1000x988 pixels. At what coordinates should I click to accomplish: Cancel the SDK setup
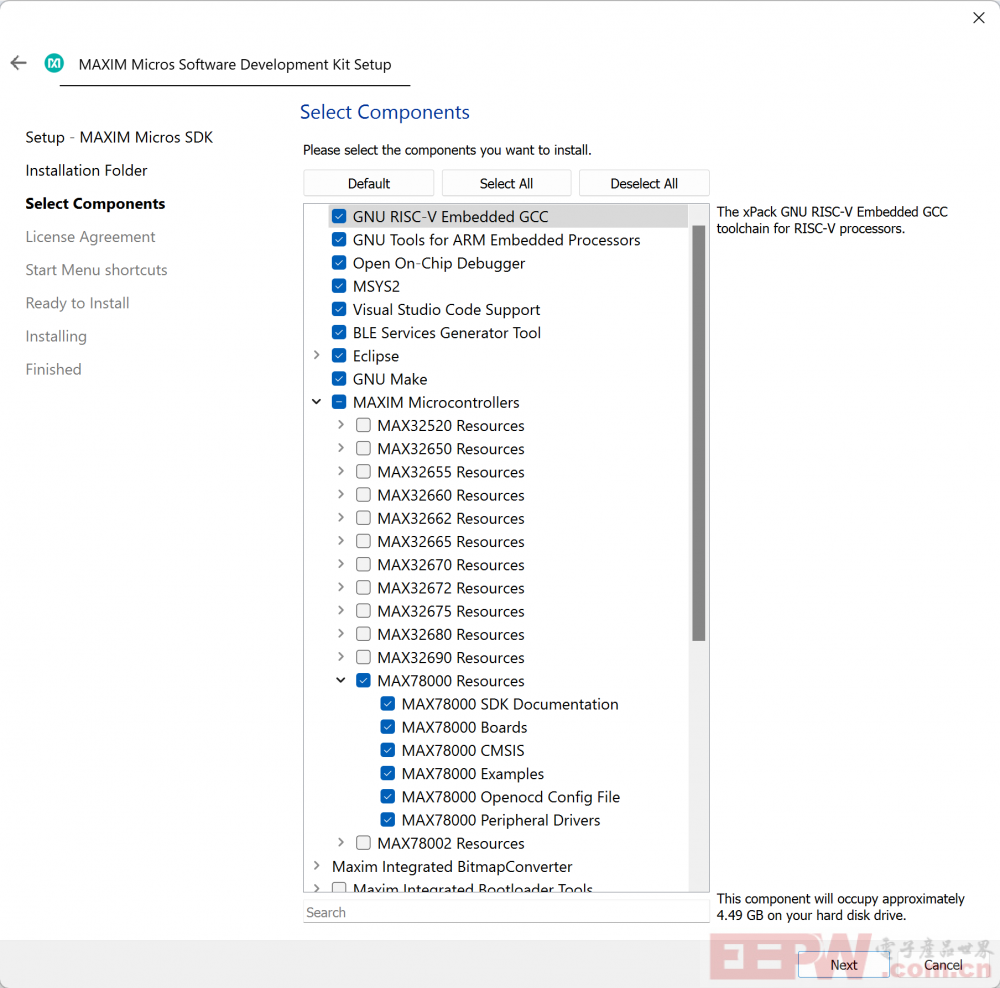coord(943,964)
